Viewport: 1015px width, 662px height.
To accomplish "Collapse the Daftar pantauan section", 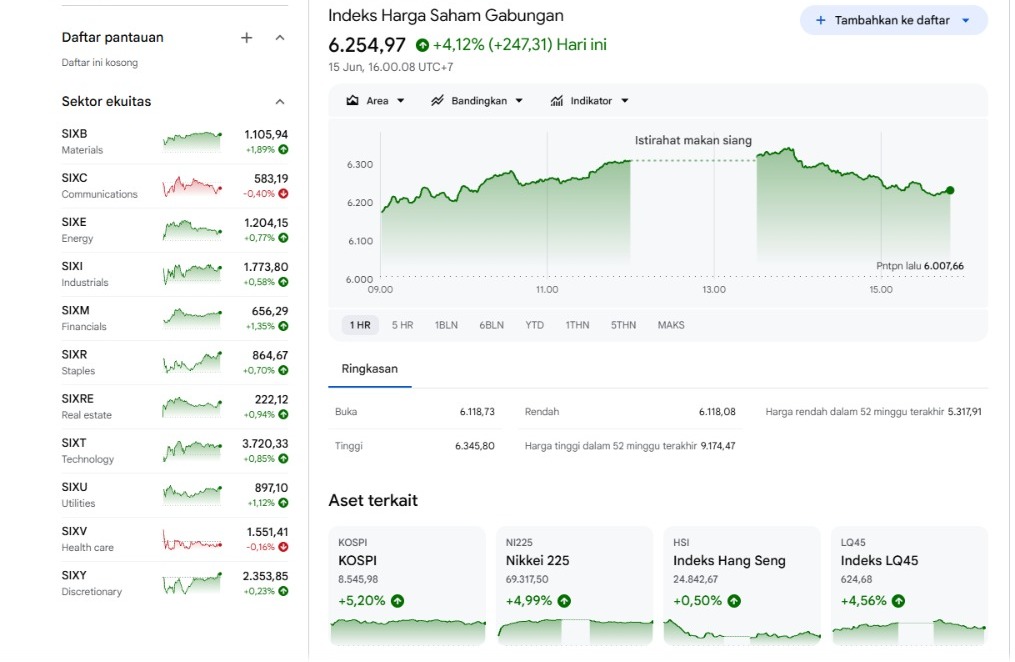I will [280, 38].
